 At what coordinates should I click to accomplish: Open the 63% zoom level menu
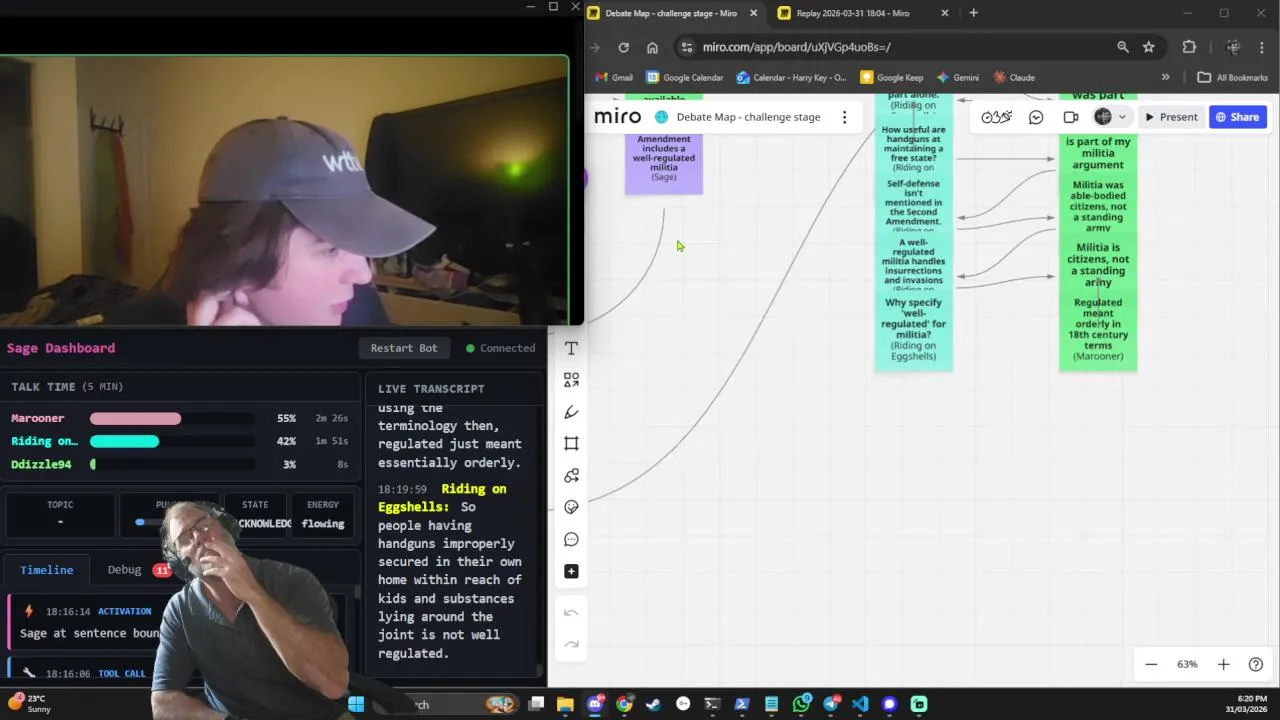point(1187,664)
